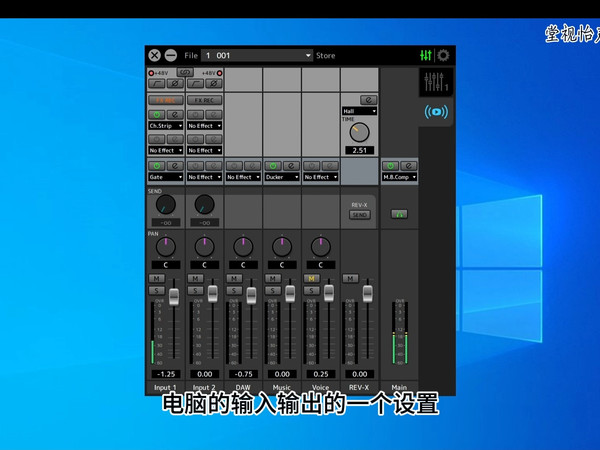This screenshot has height=450, width=600.
Task: Toggle Input 1 high-pass filter icon
Action: (157, 83)
